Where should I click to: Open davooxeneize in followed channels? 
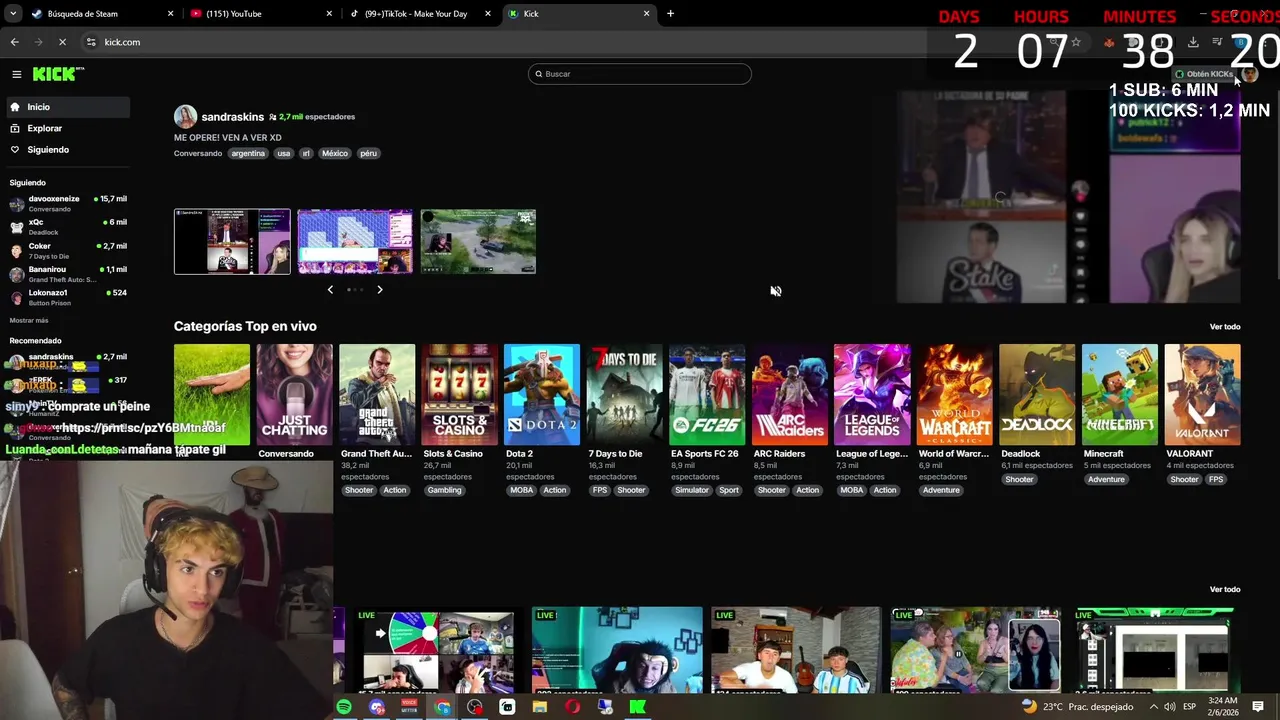coord(67,203)
